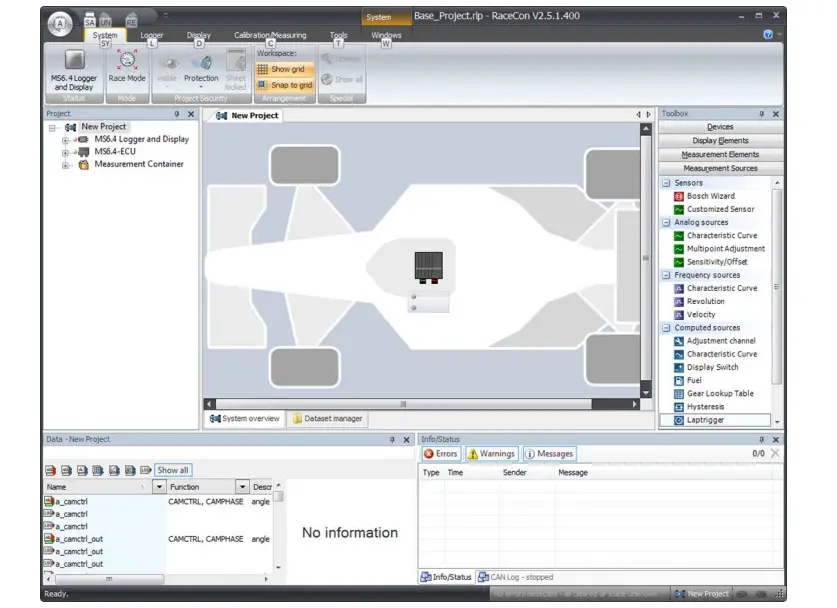This screenshot has height=608, width=837.
Task: Select the Hysteresis icon
Action: pyautogui.click(x=678, y=407)
